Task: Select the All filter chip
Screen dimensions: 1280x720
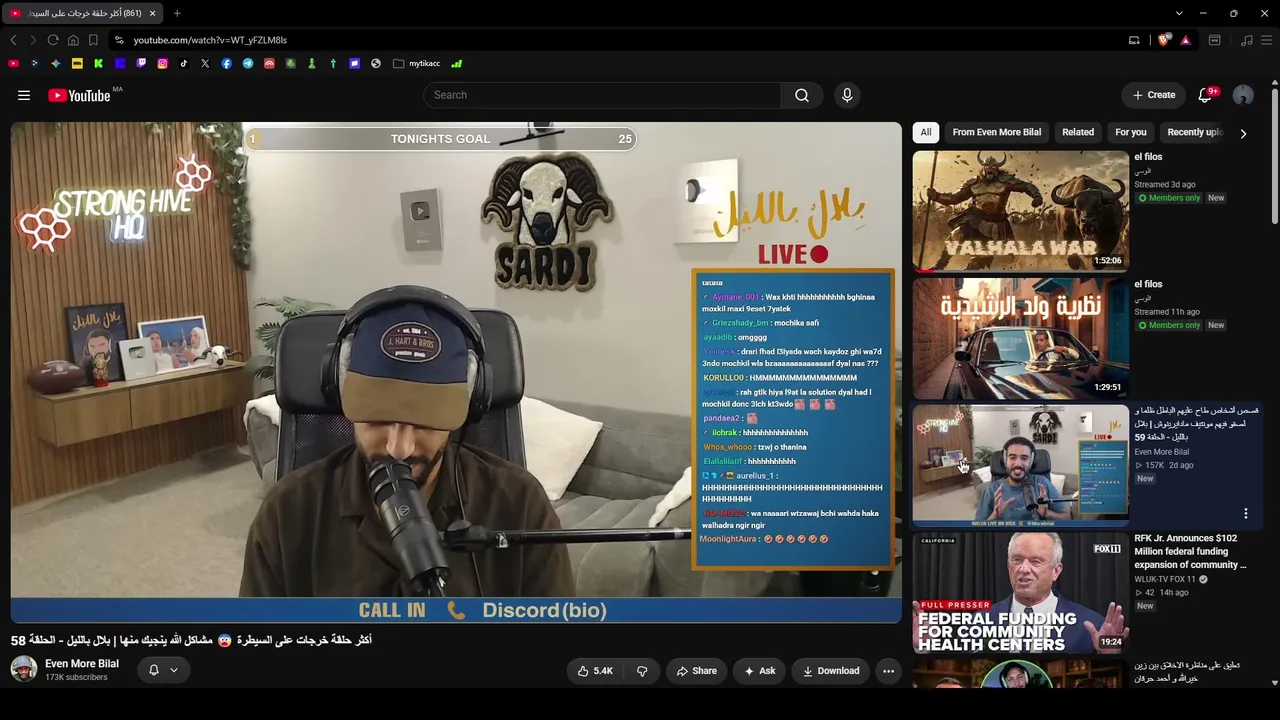Action: pyautogui.click(x=926, y=132)
